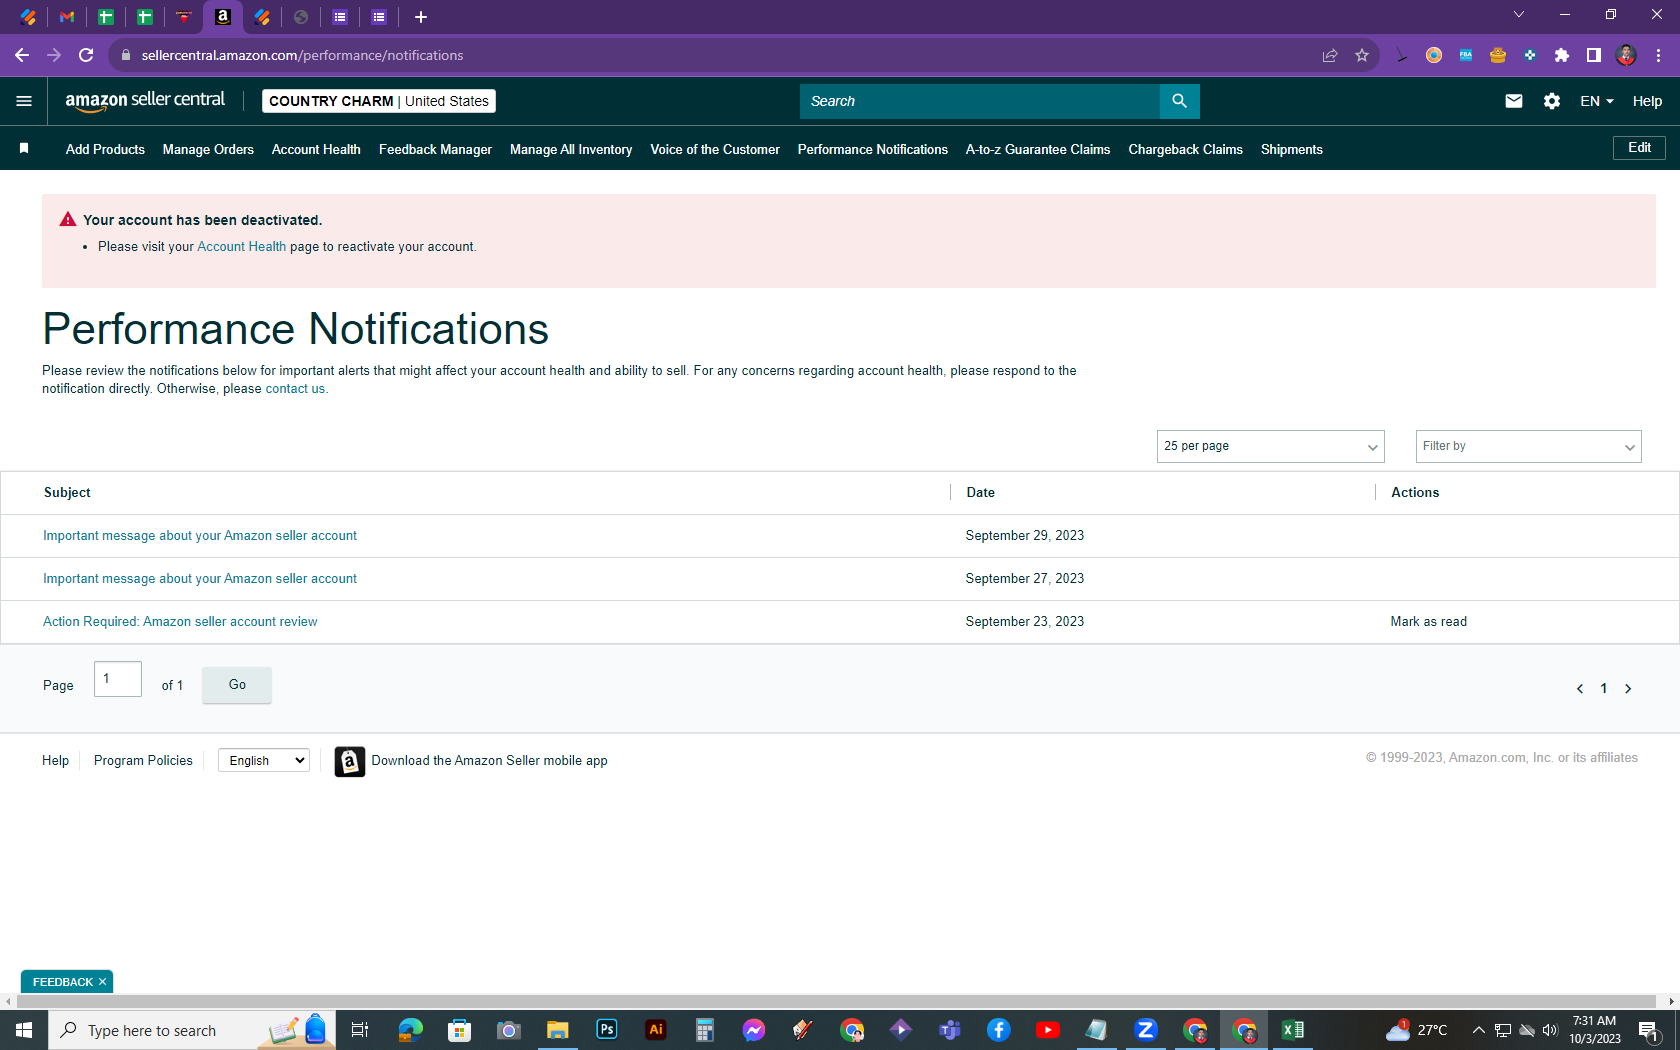Open the hamburger navigation menu
Image resolution: width=1680 pixels, height=1050 pixels.
pos(24,101)
